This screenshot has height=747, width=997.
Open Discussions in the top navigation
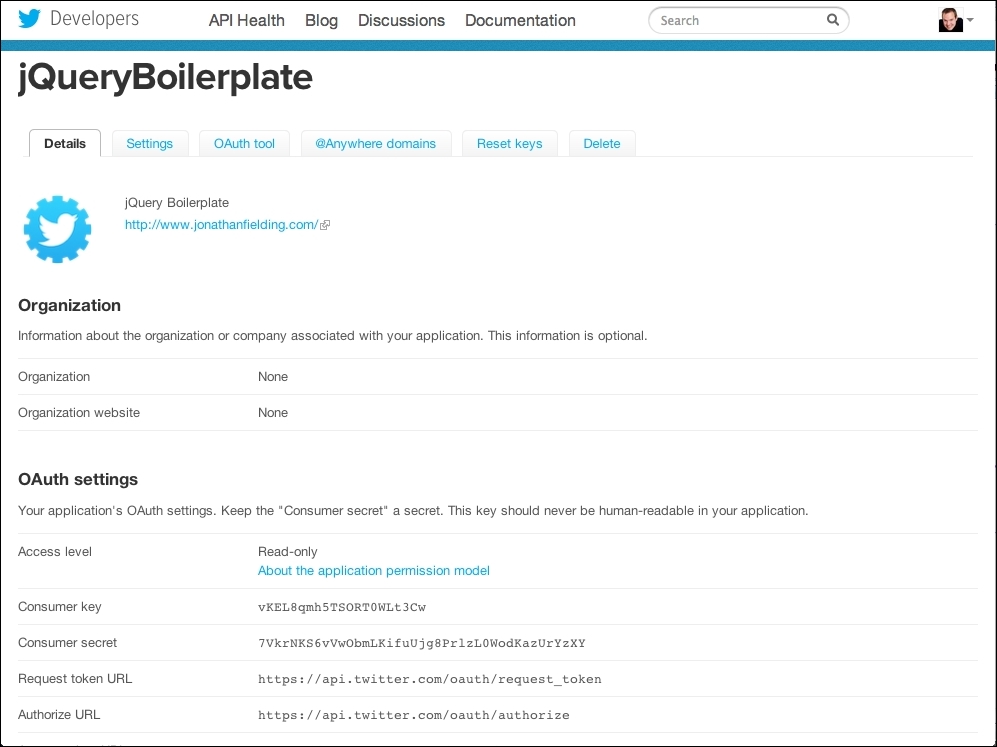(x=401, y=20)
